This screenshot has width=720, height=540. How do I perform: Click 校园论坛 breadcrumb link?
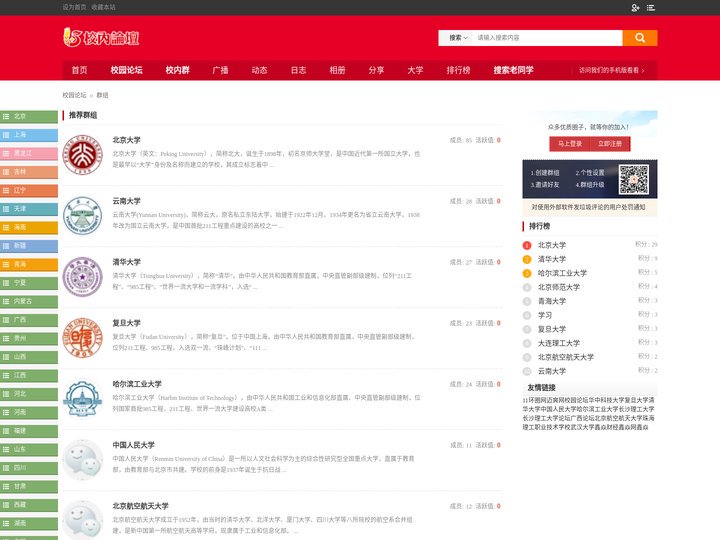pos(74,95)
